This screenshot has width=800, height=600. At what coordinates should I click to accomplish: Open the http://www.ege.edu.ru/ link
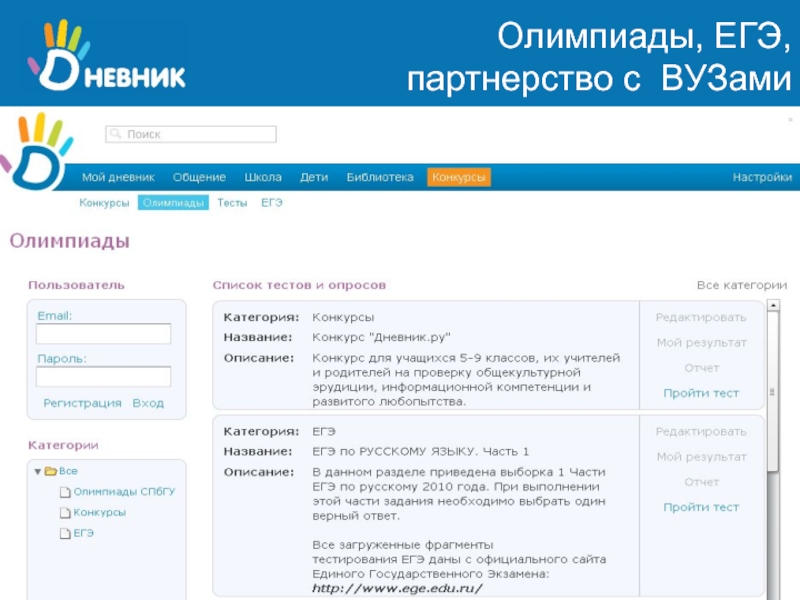[x=397, y=588]
